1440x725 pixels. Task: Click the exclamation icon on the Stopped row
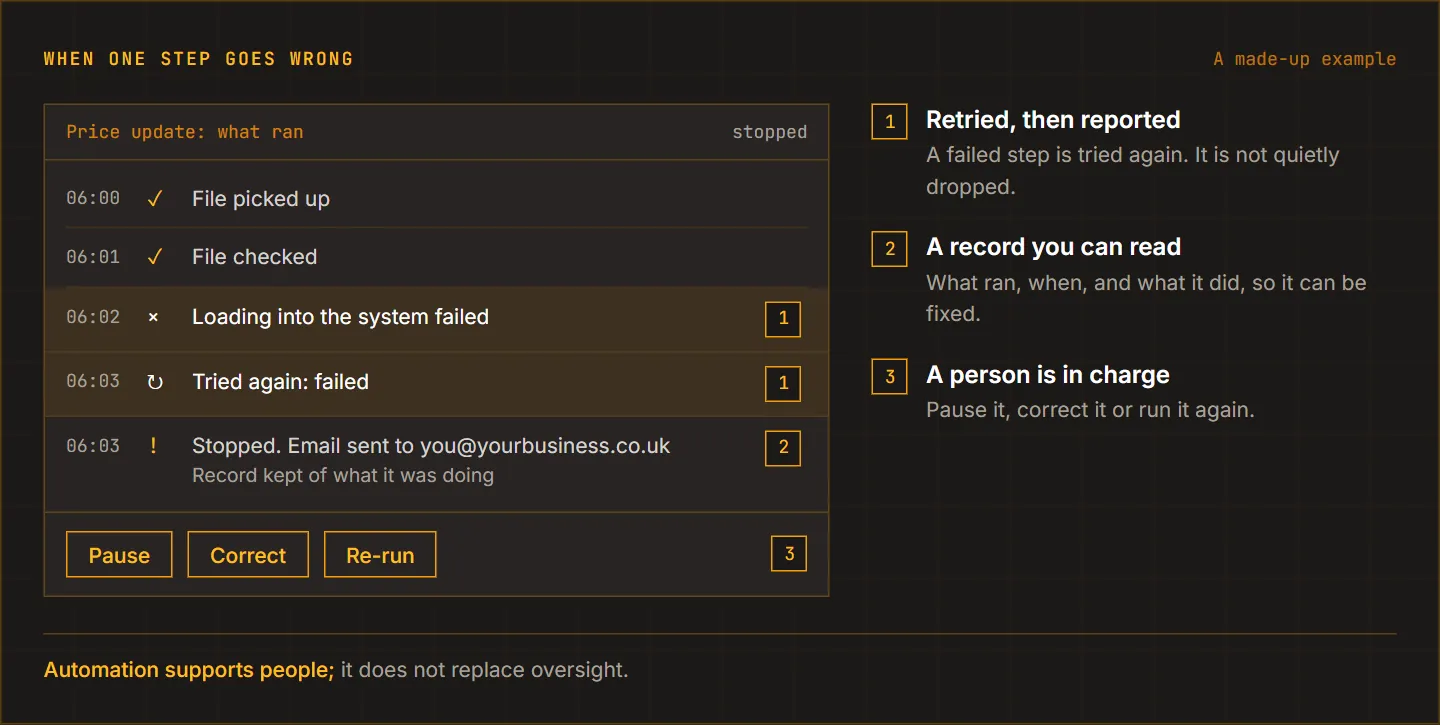click(x=153, y=446)
